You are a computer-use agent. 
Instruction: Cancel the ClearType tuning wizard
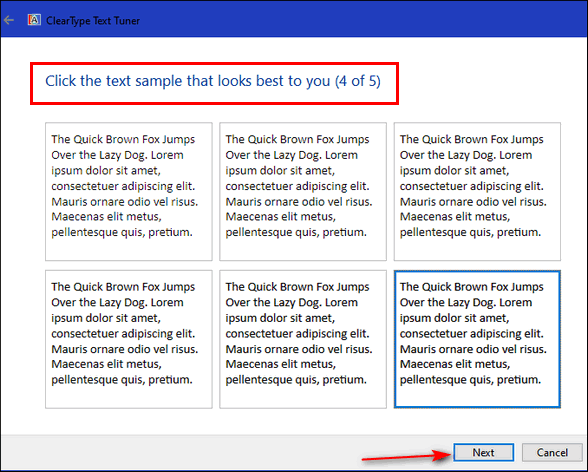pyautogui.click(x=552, y=453)
